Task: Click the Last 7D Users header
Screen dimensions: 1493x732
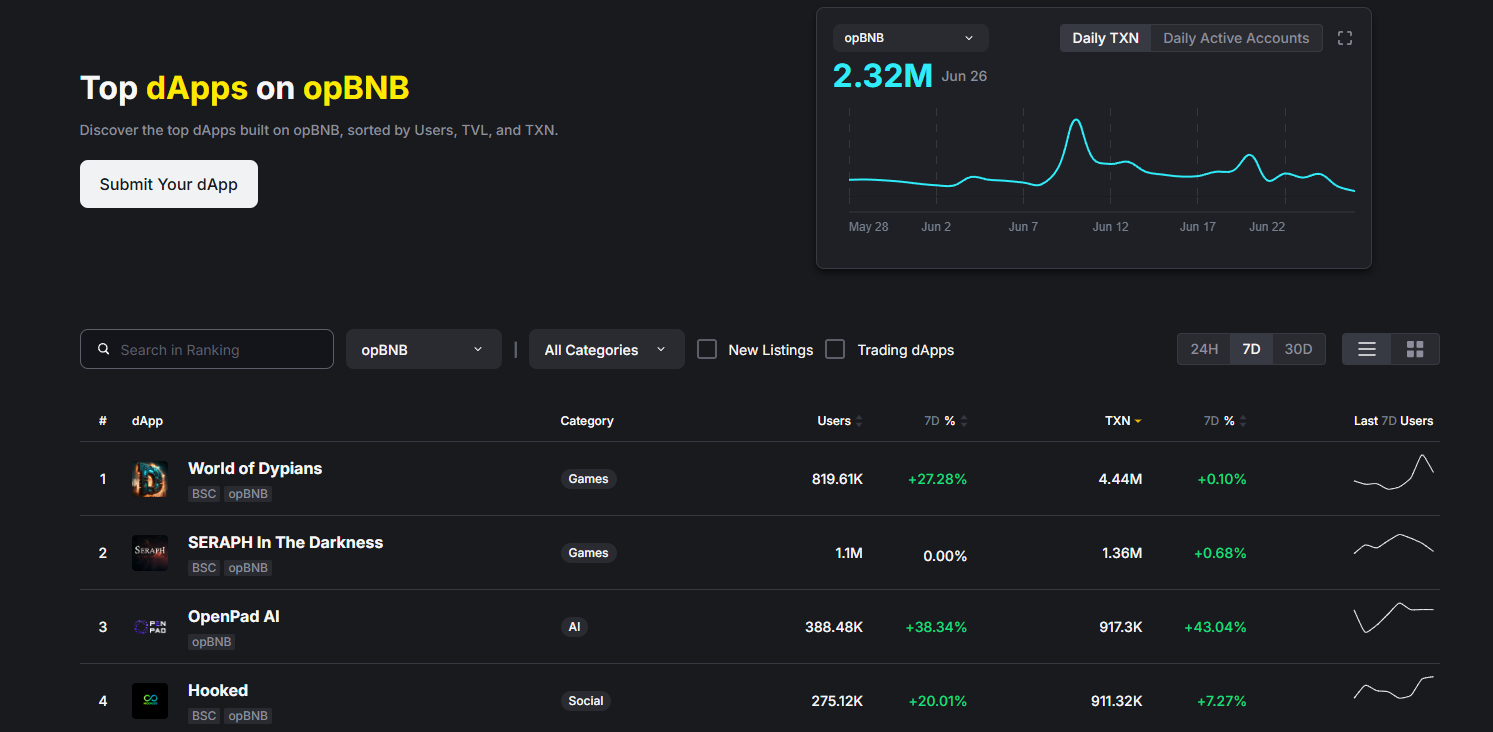Action: click(x=1393, y=421)
